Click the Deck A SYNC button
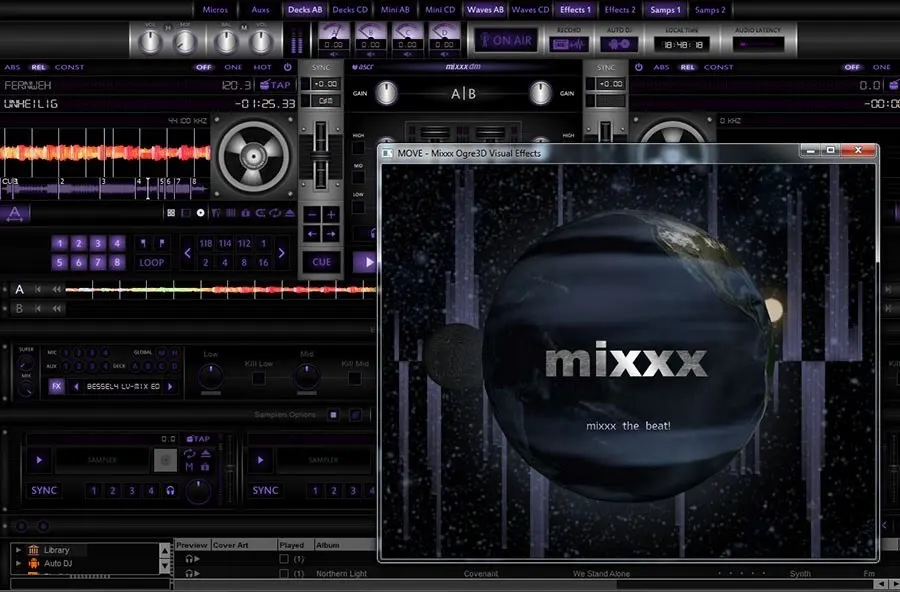 pyautogui.click(x=321, y=67)
